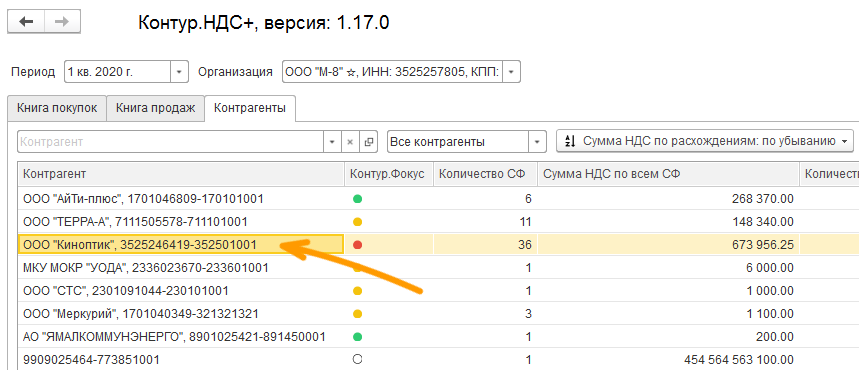Open the sort button 'Сумма НДС по расхождениям'
Viewport: 859px width, 370px height.
(x=705, y=142)
